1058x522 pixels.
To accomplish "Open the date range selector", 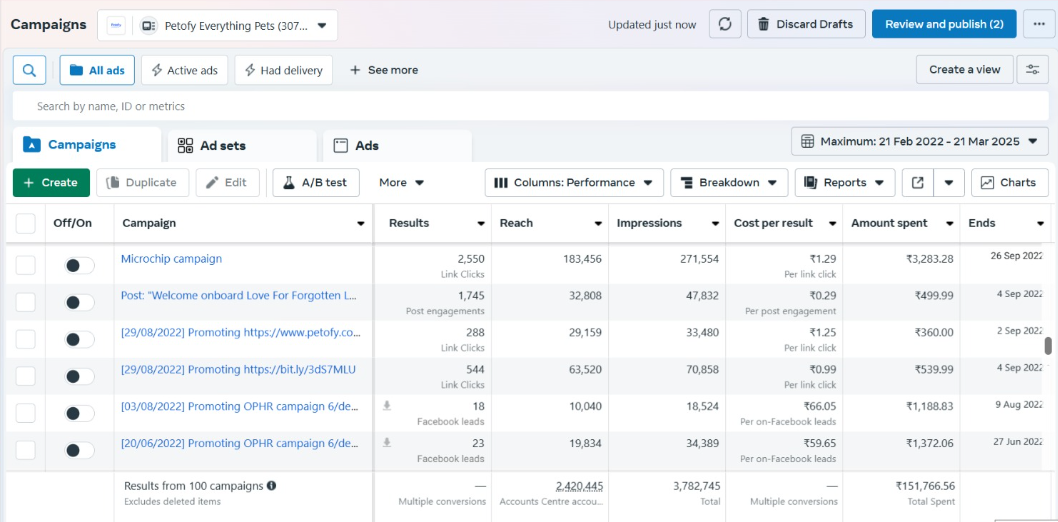I will tap(920, 142).
